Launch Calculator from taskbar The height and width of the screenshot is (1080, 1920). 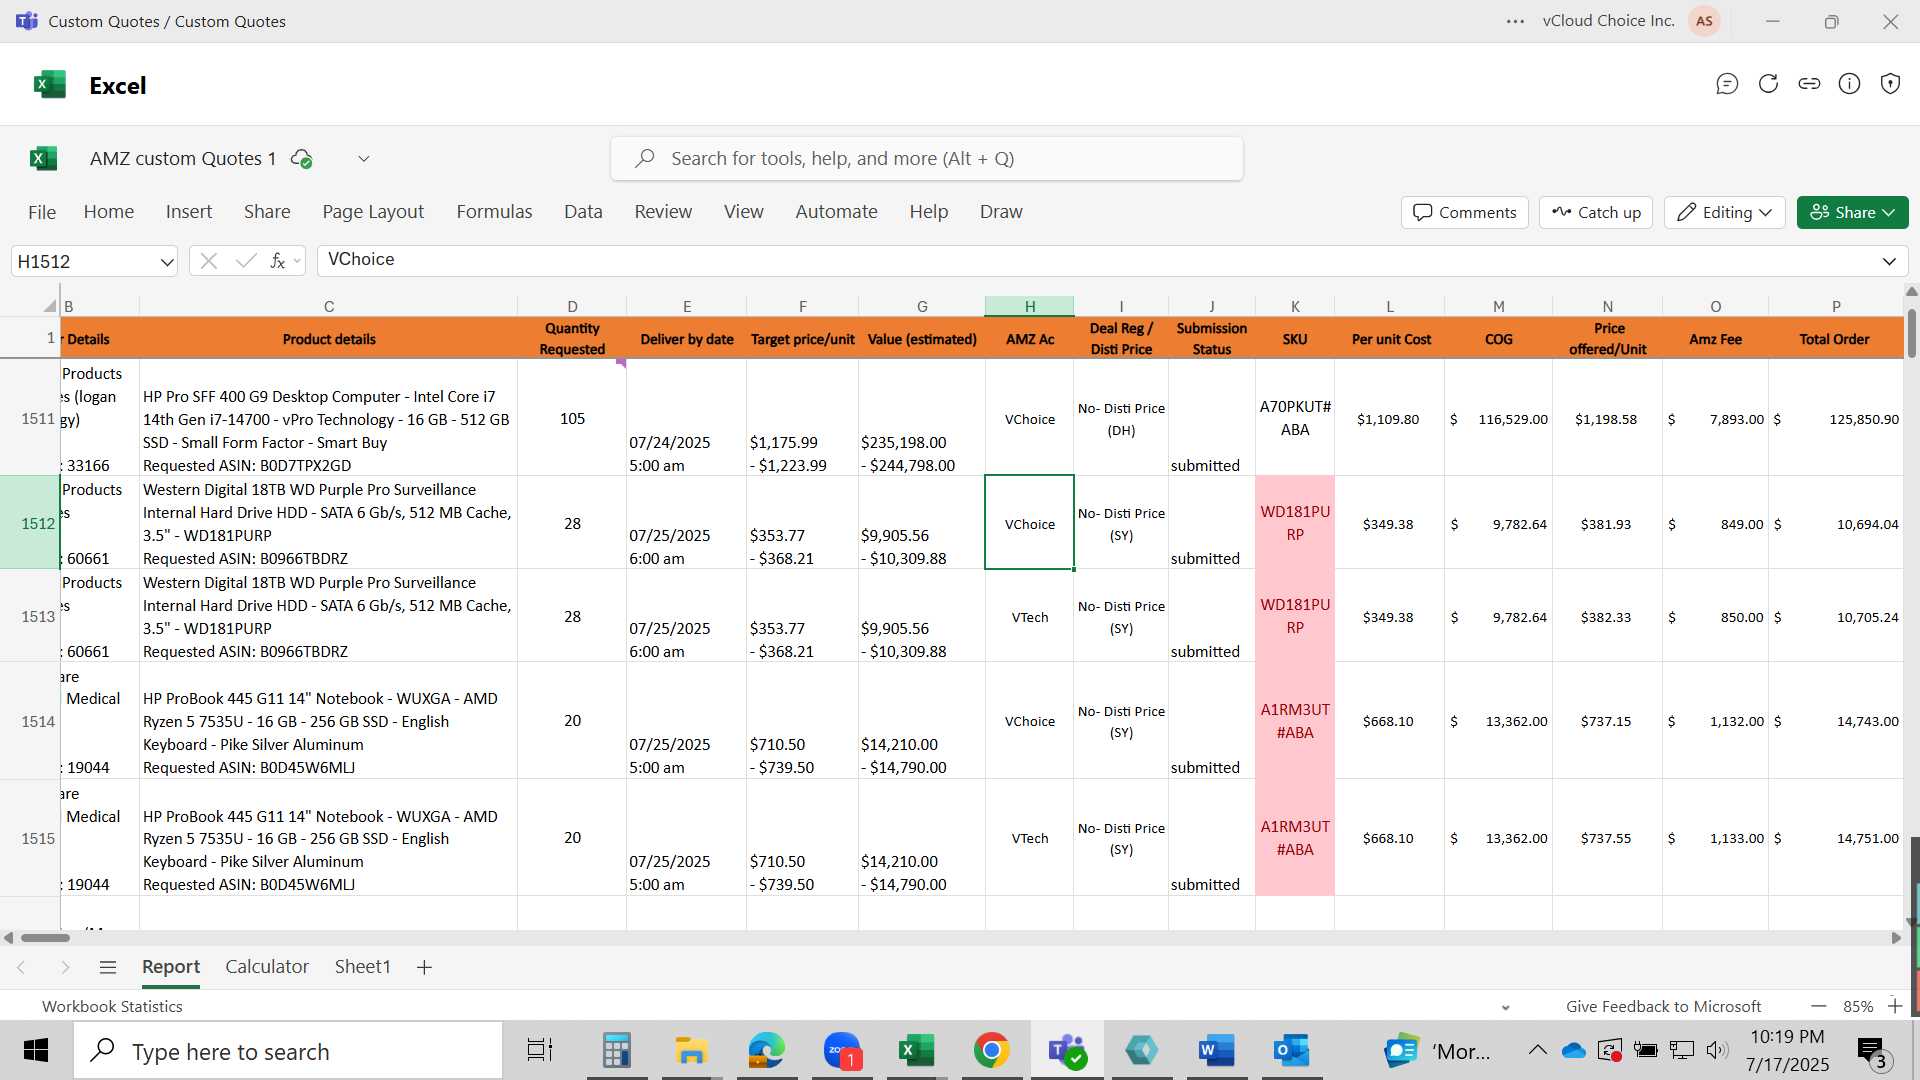click(616, 1051)
